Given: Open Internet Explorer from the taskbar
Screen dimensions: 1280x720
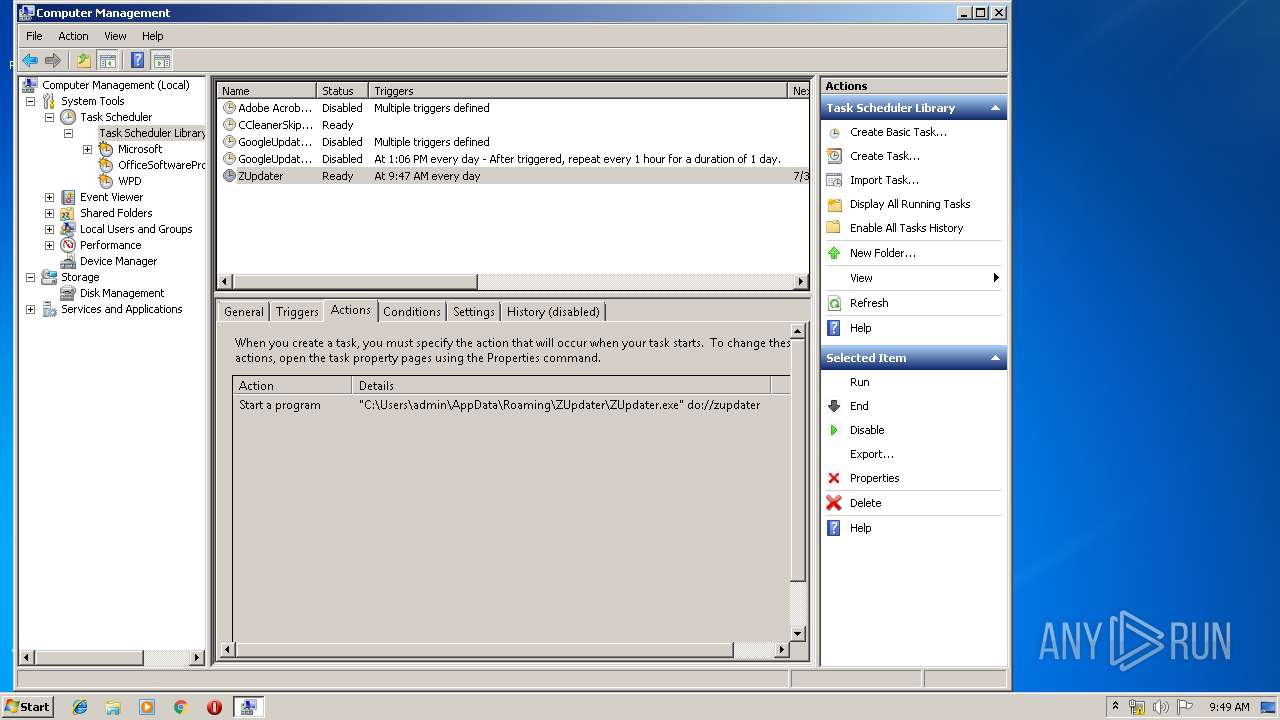Looking at the screenshot, I should [x=80, y=707].
